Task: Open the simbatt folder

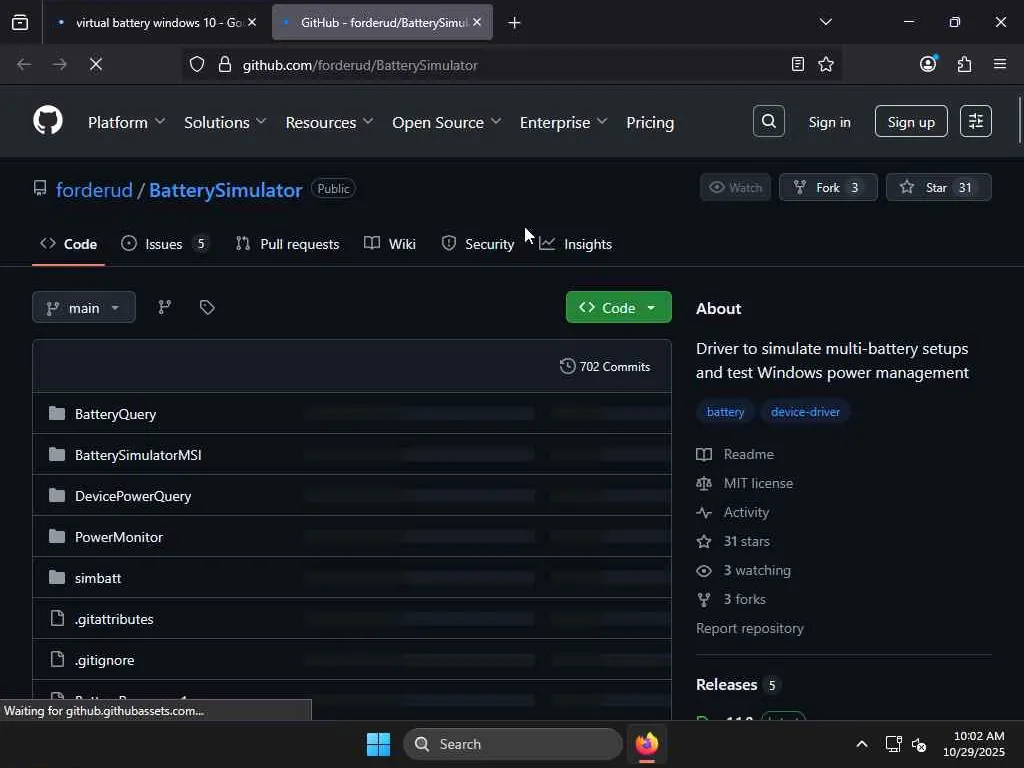Action: click(98, 578)
